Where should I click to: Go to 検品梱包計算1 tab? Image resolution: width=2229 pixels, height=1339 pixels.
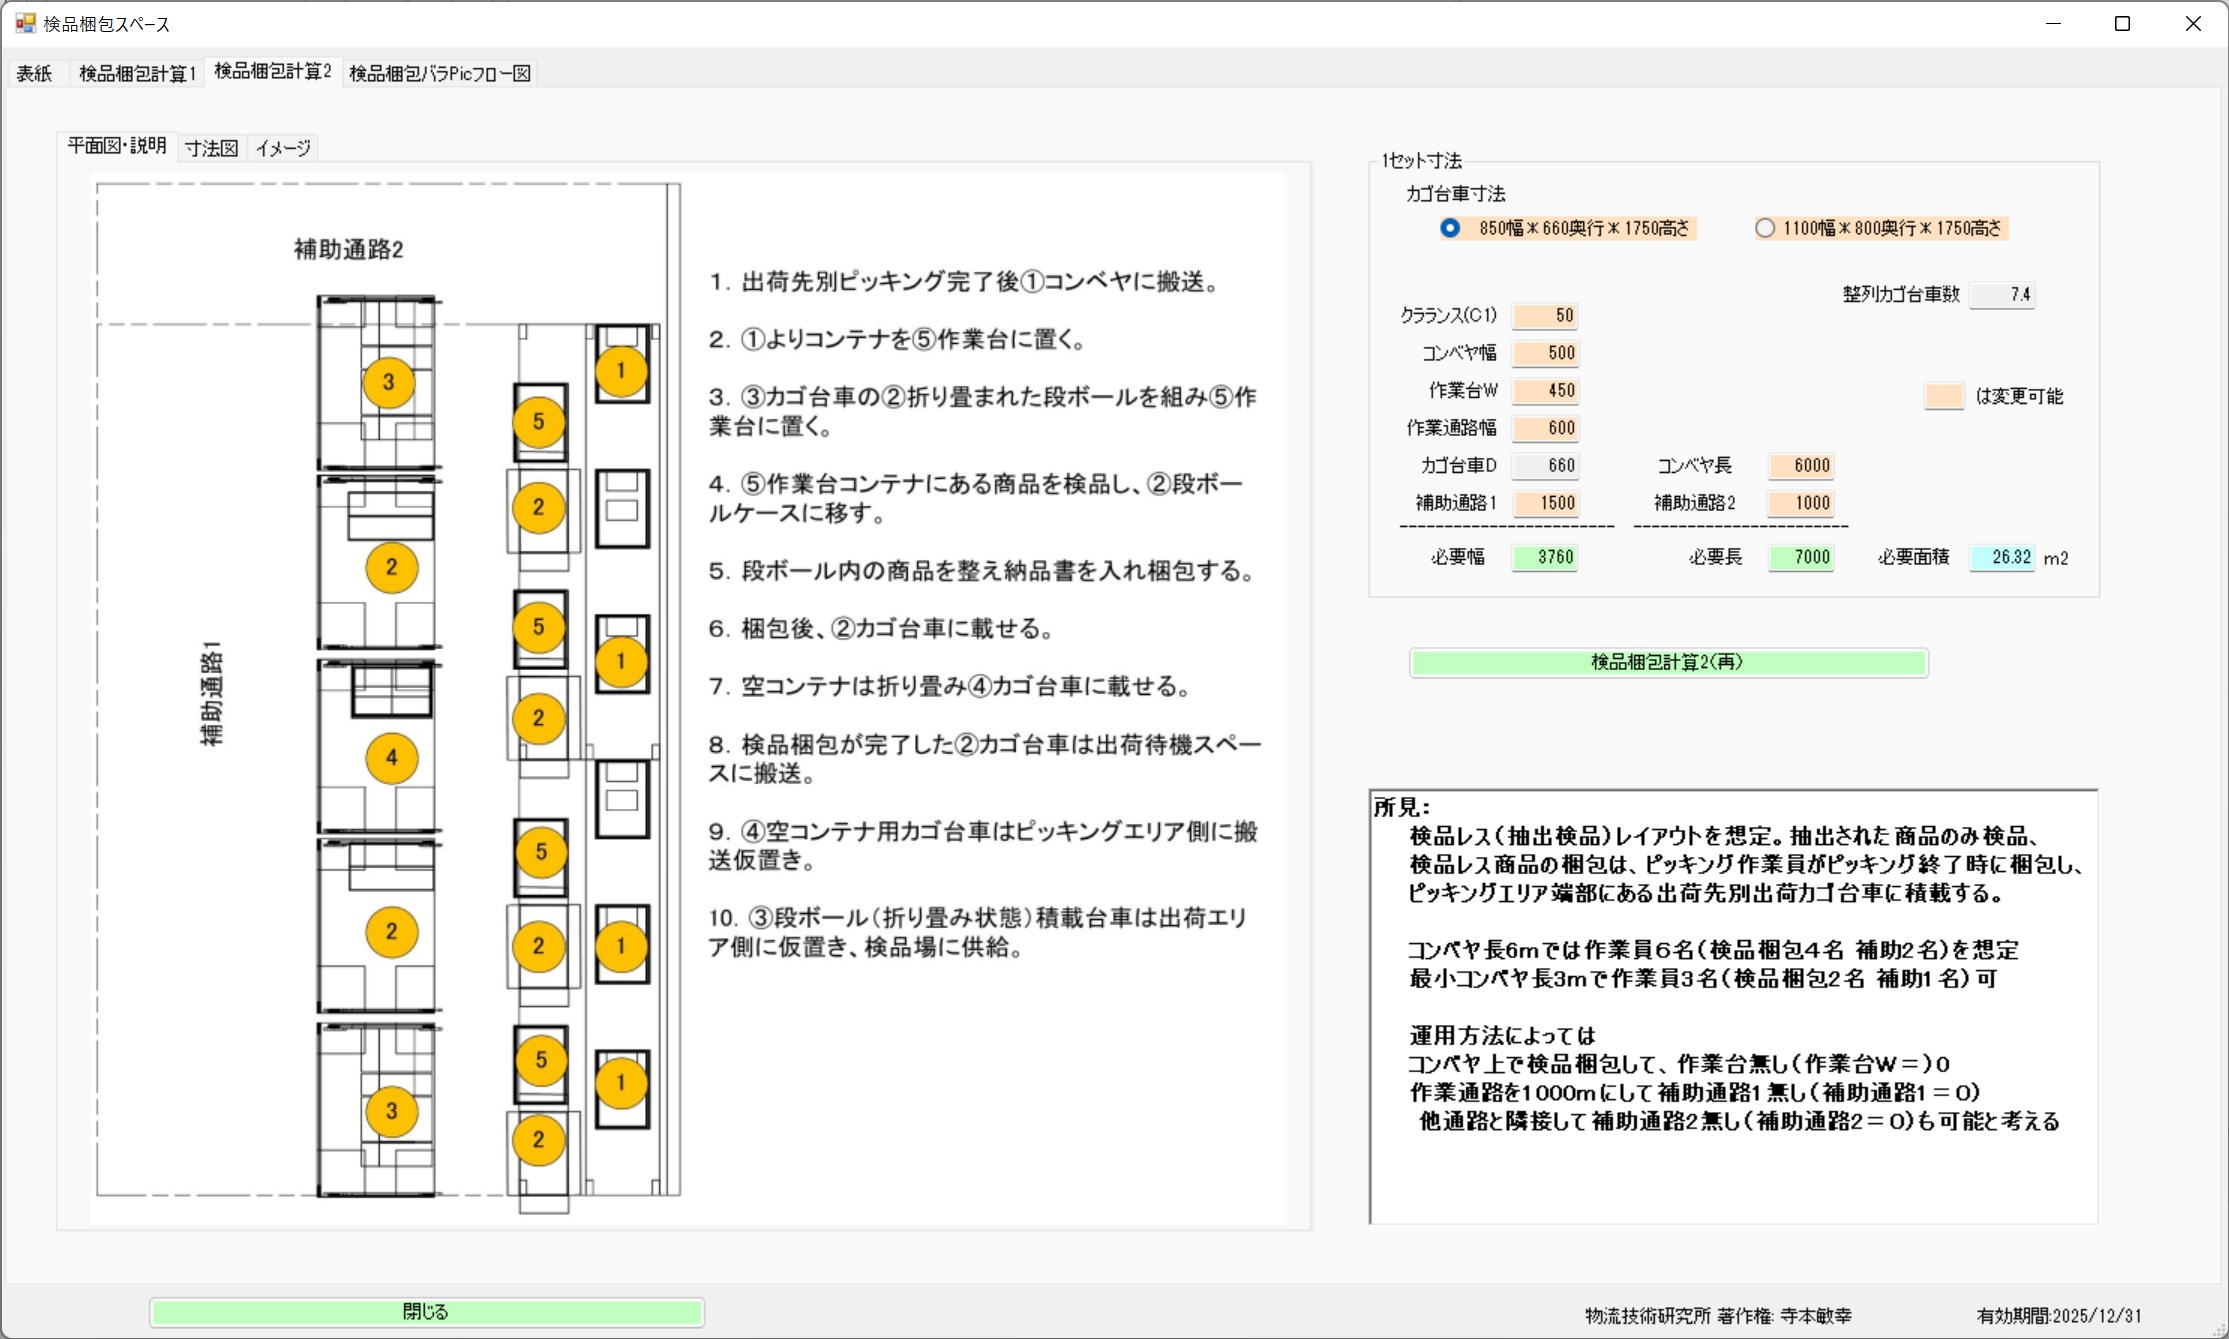(137, 73)
